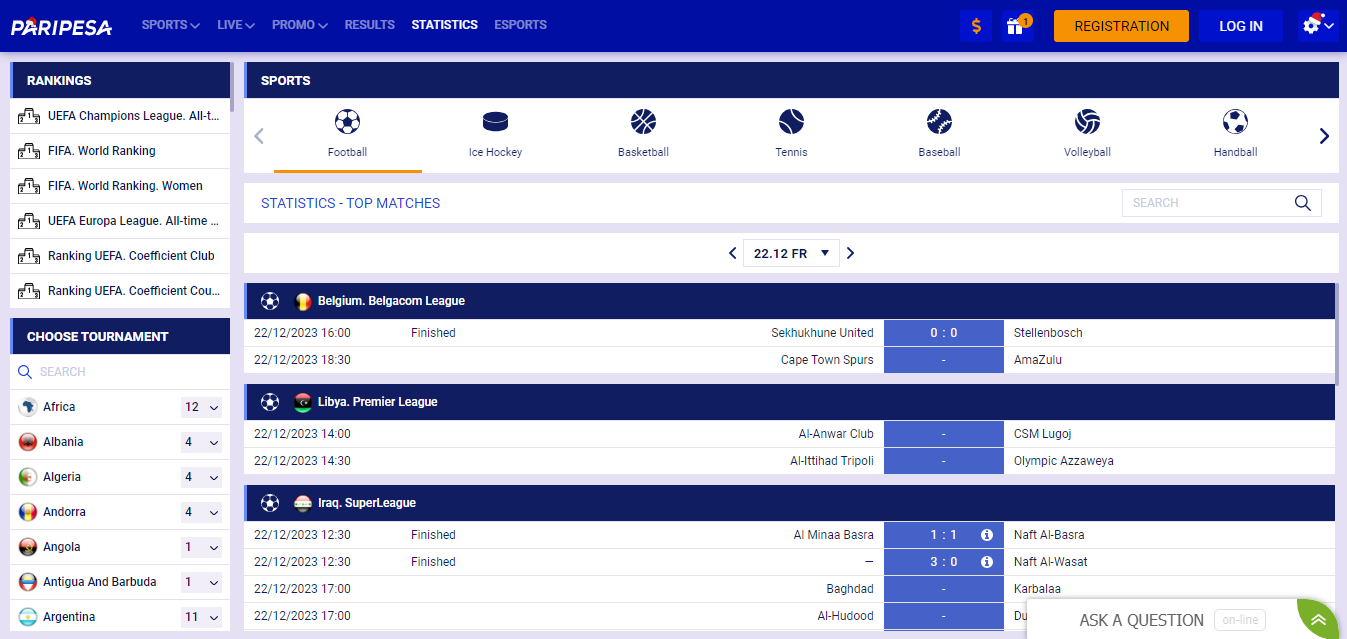Click the Belgium. Belgacom League header
The width and height of the screenshot is (1347, 639).
point(790,301)
